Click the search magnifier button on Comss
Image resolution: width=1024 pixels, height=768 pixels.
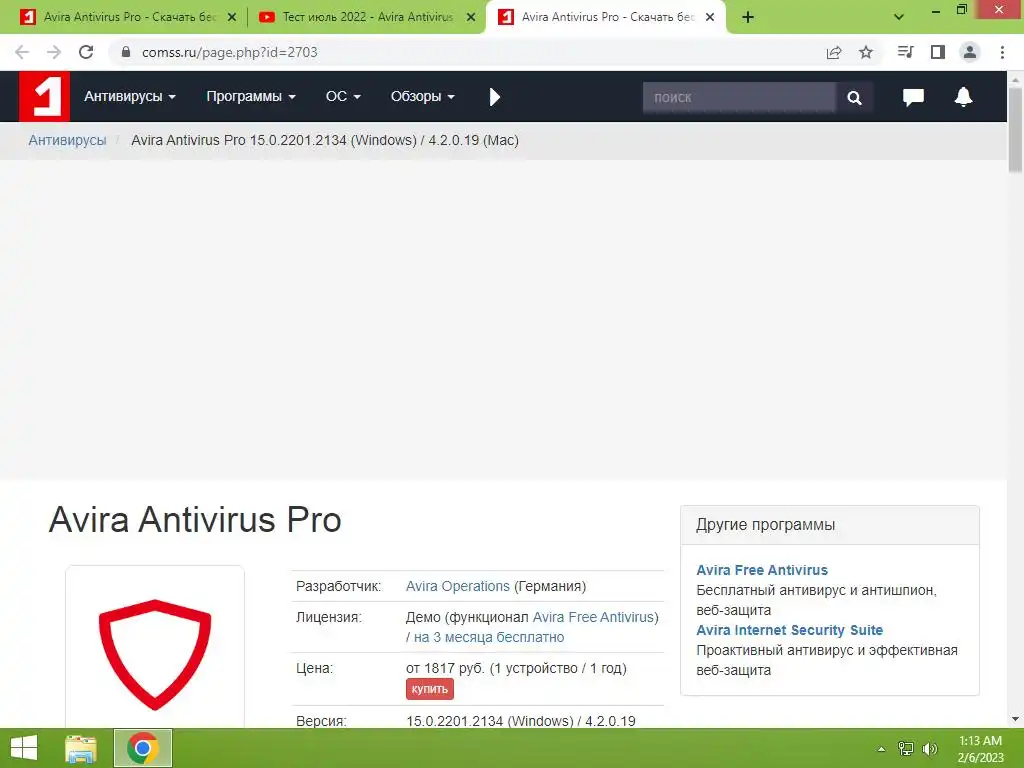coord(854,97)
